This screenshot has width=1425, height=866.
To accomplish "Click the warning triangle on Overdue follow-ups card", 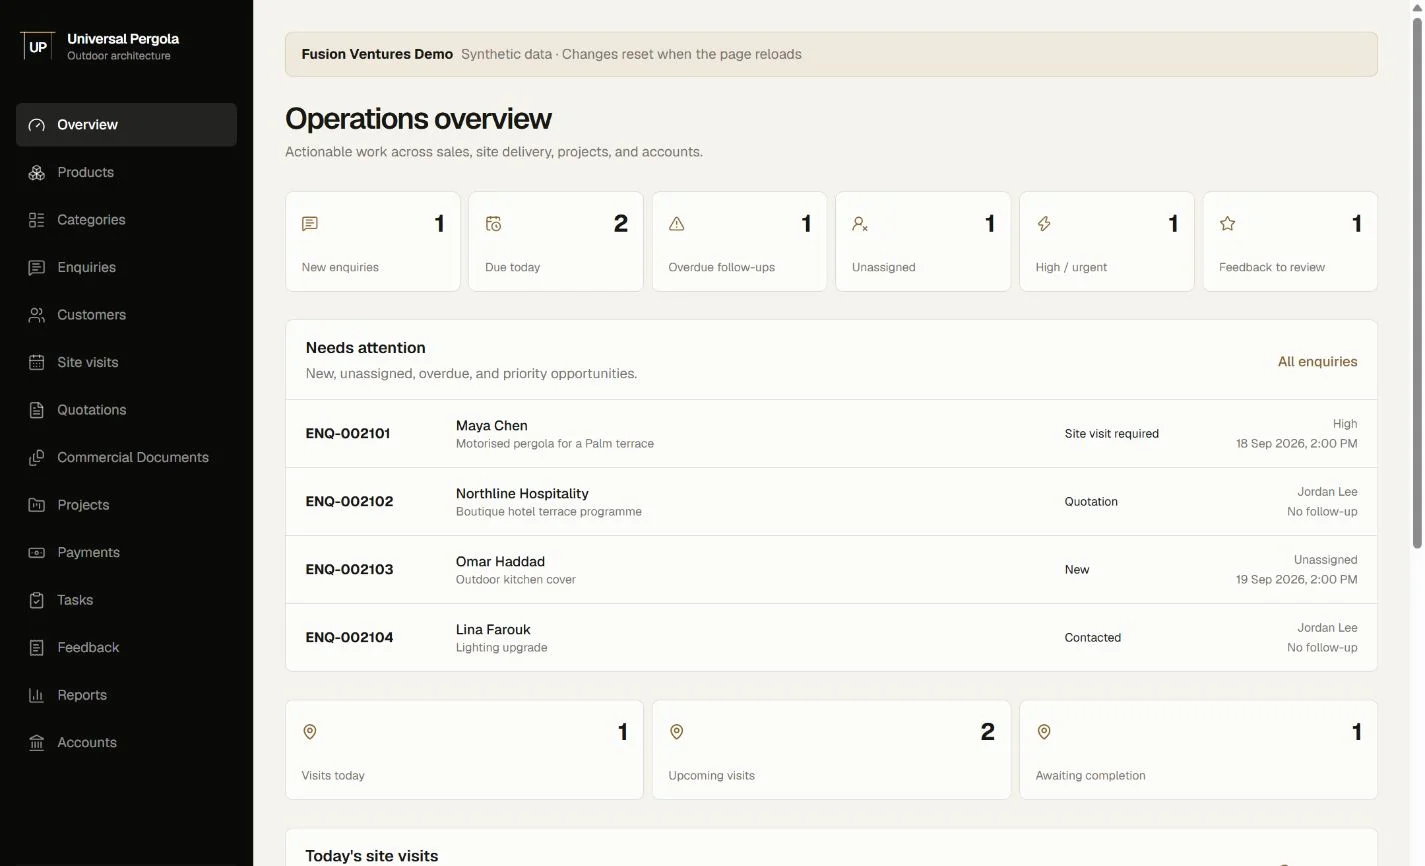I will pos(677,224).
